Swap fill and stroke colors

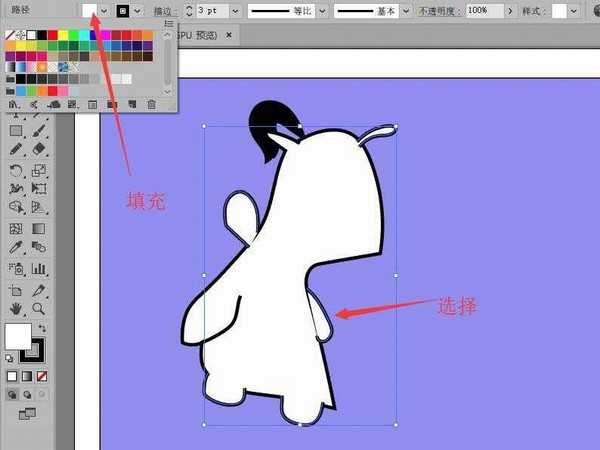pyautogui.click(x=43, y=327)
